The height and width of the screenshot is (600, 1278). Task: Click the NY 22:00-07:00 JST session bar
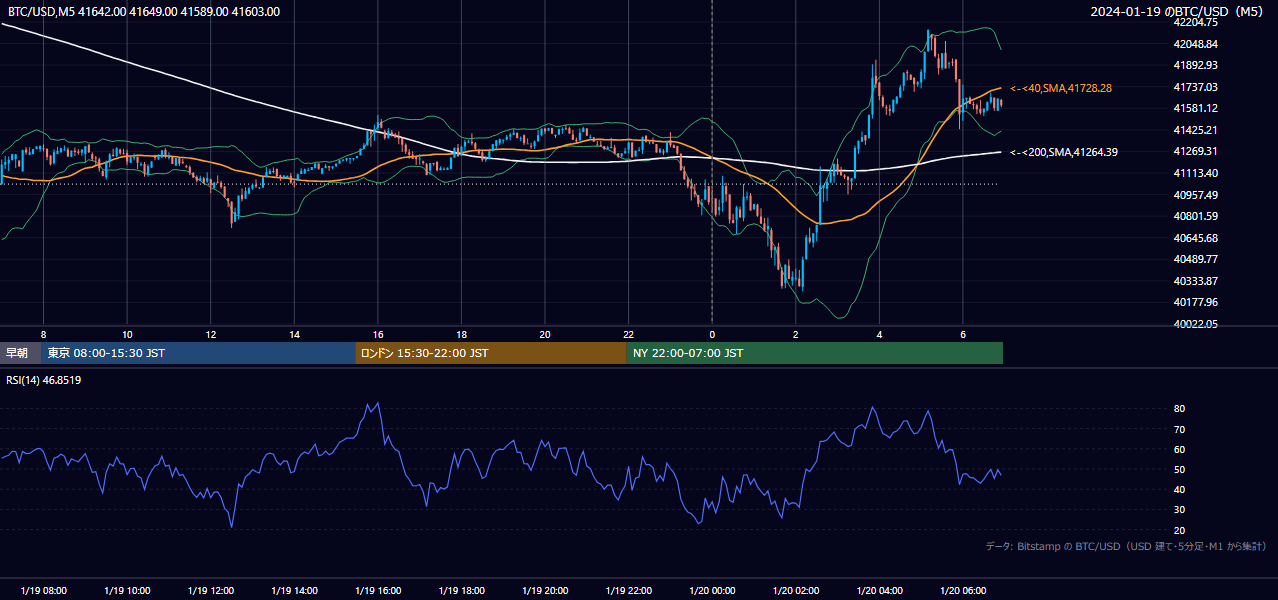[815, 353]
